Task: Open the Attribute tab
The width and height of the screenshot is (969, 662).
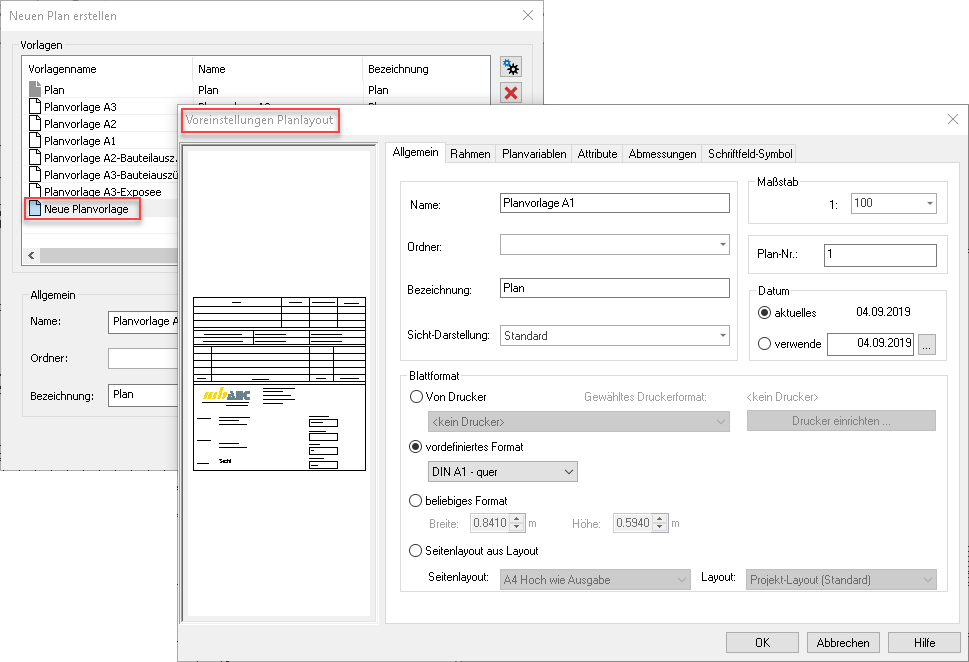Action: coord(597,154)
